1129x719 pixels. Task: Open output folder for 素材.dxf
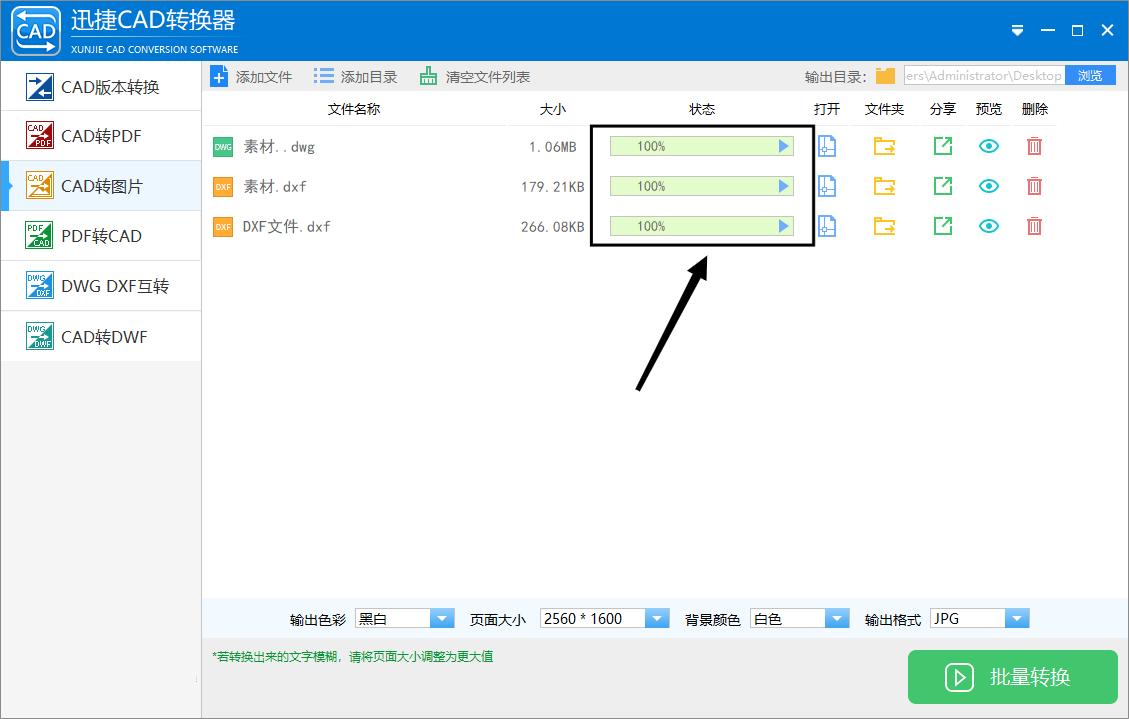[884, 186]
